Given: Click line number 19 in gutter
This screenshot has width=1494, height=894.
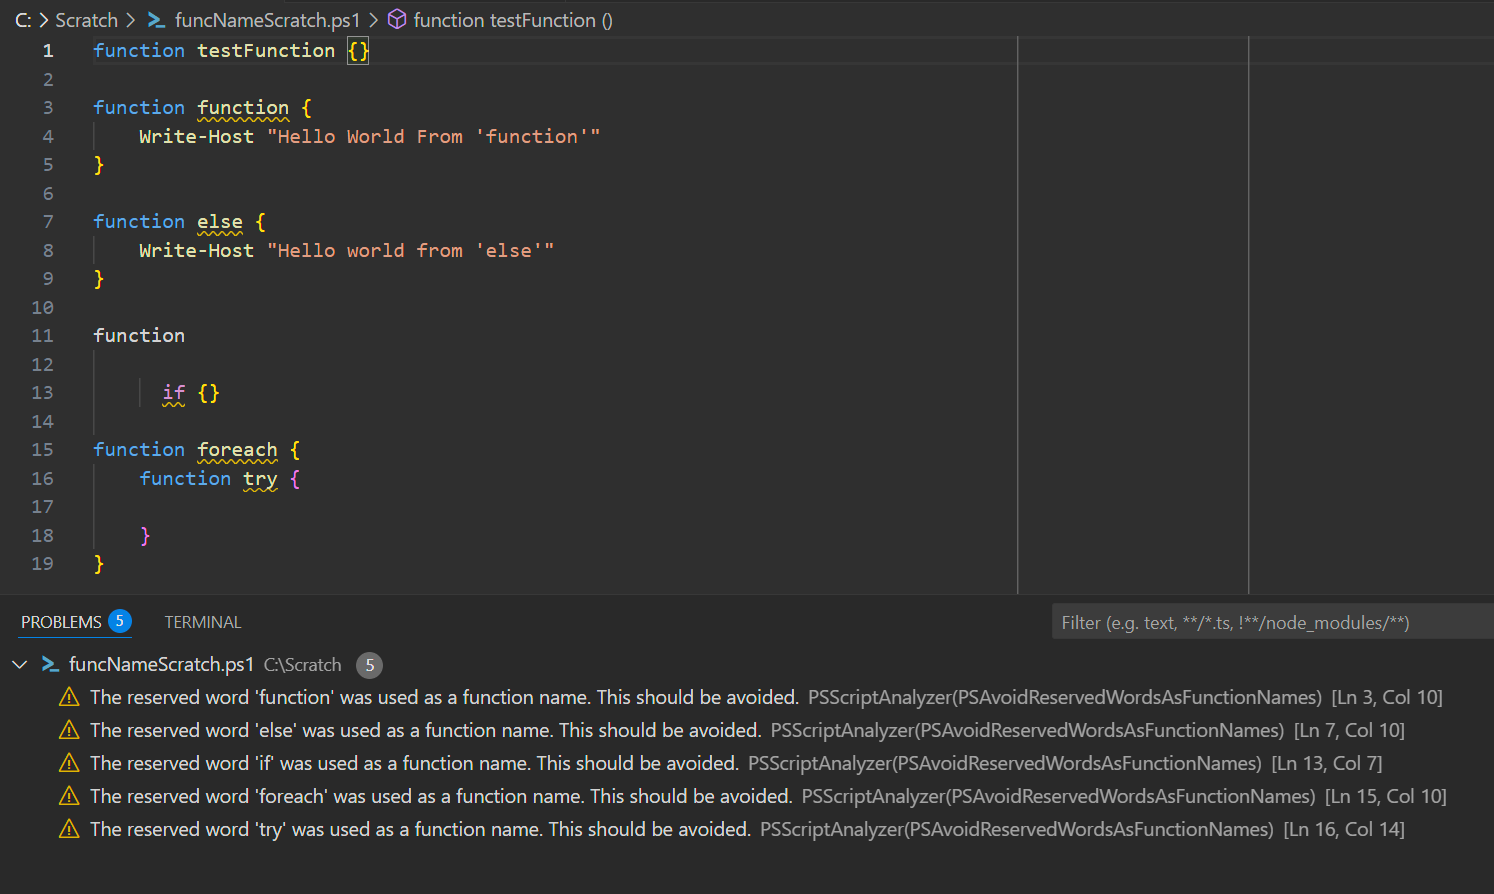Looking at the screenshot, I should coord(42,563).
